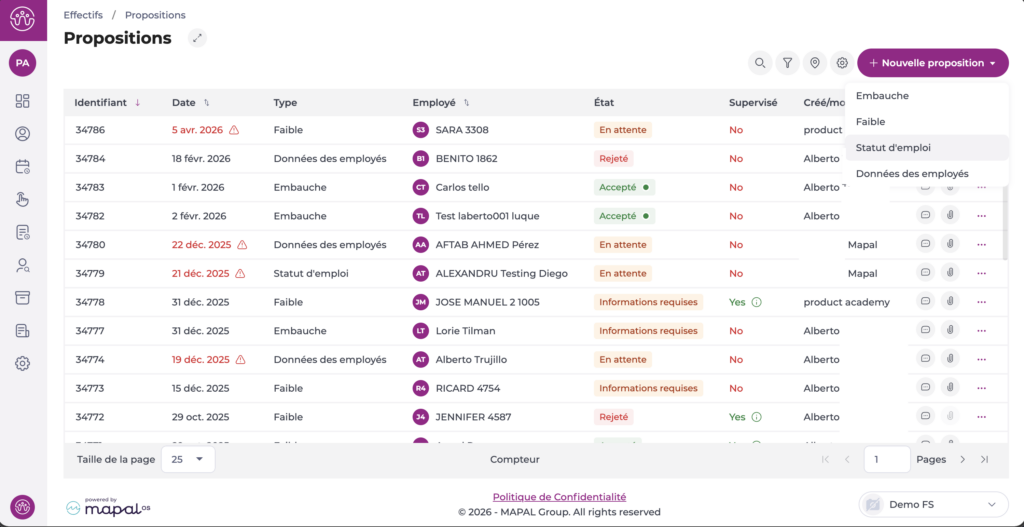
Task: Click the dashboard grid icon in sidebar
Action: pyautogui.click(x=22, y=101)
